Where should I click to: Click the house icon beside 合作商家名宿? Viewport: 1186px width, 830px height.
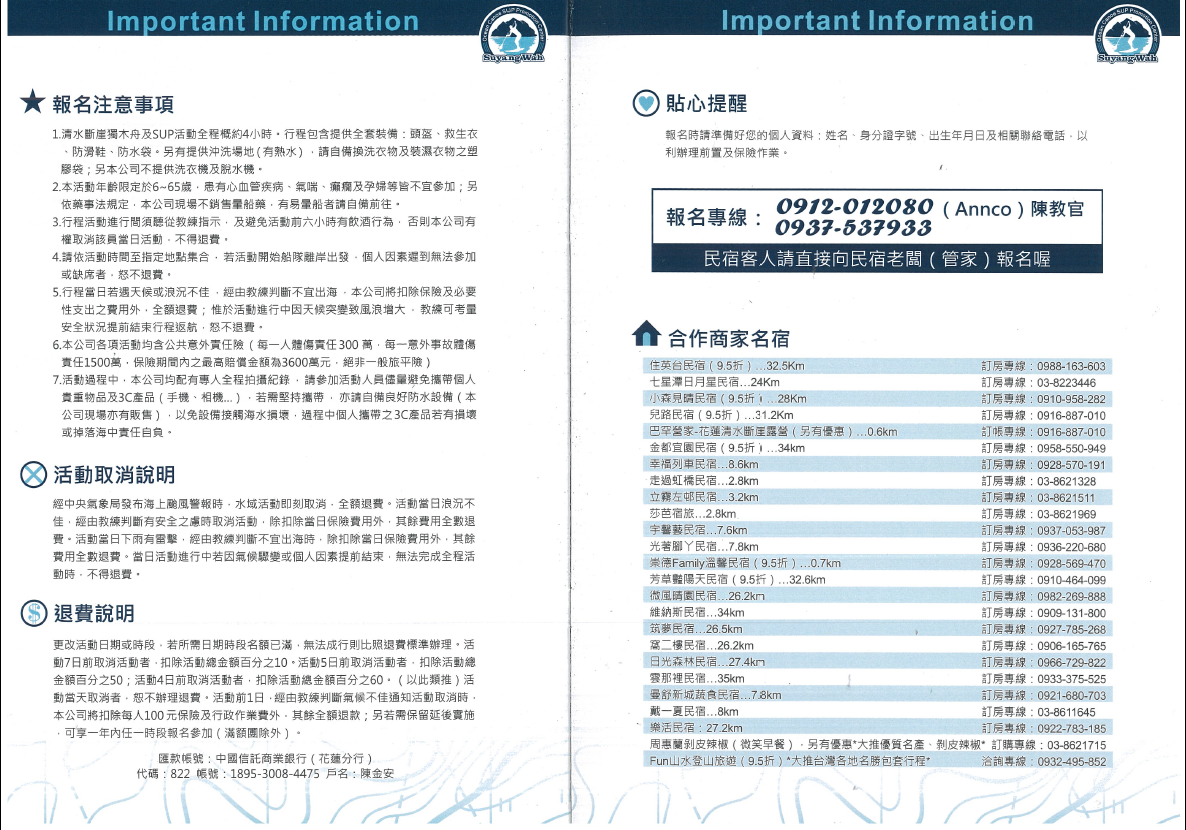click(646, 334)
